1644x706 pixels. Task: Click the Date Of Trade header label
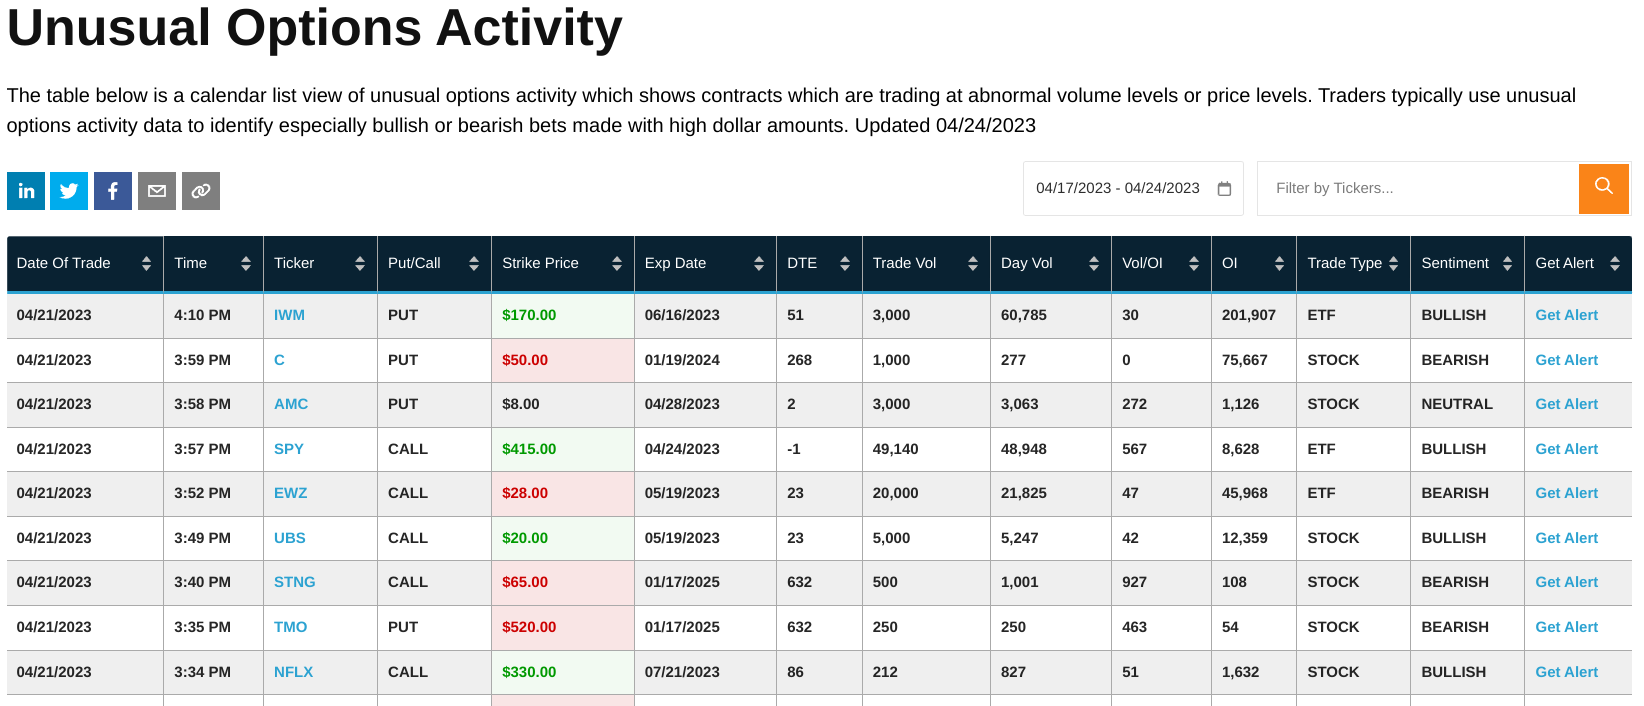click(x=64, y=263)
